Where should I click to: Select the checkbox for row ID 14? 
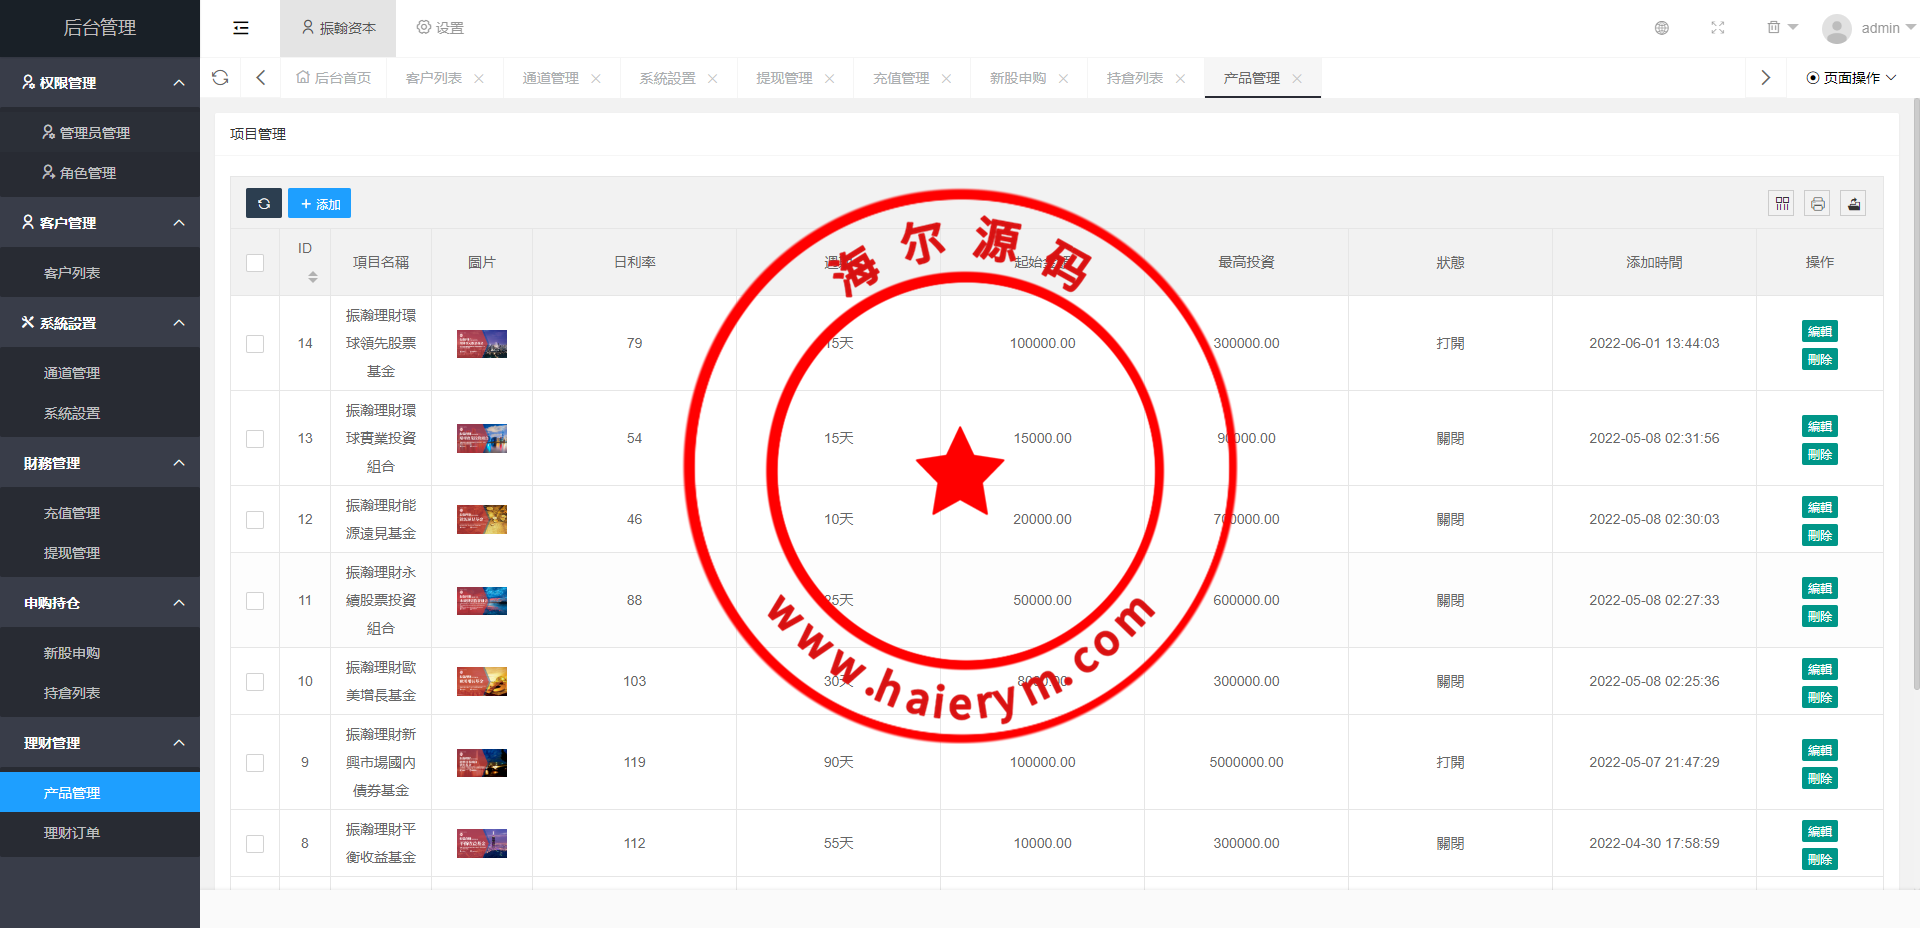(255, 344)
